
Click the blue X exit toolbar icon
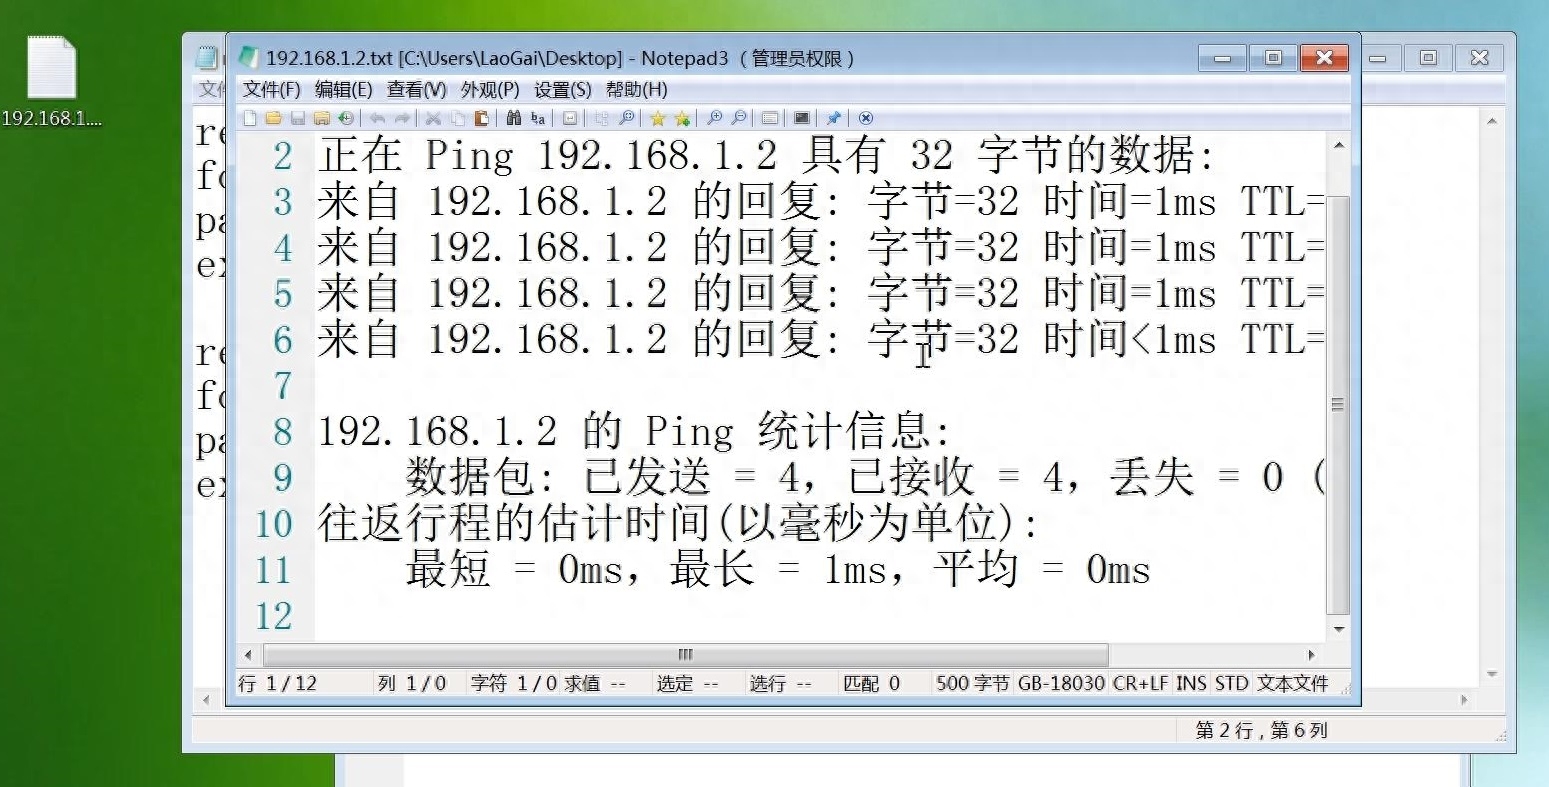[865, 118]
